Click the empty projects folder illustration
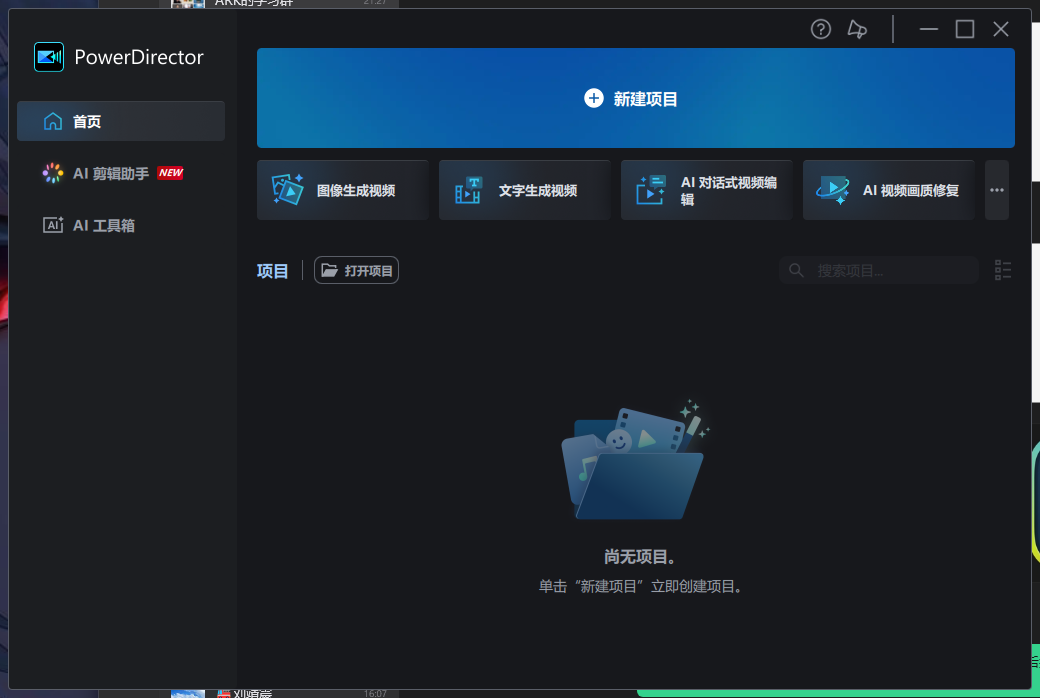This screenshot has height=698, width=1040. (635, 460)
